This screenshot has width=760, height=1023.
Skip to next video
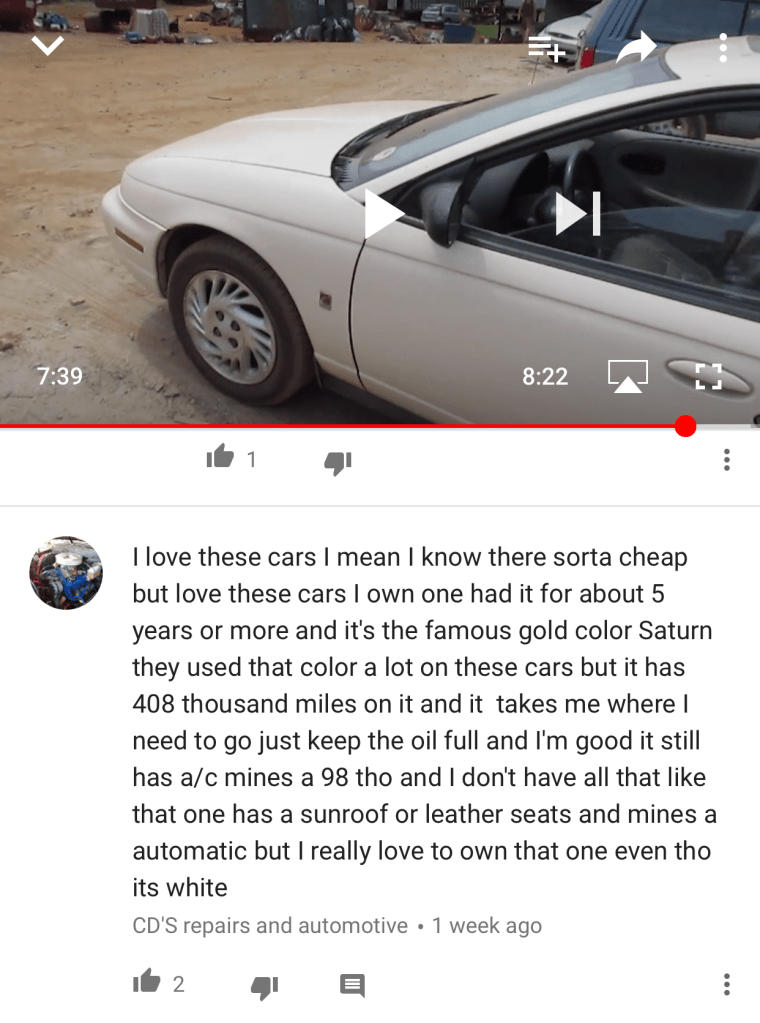(577, 213)
